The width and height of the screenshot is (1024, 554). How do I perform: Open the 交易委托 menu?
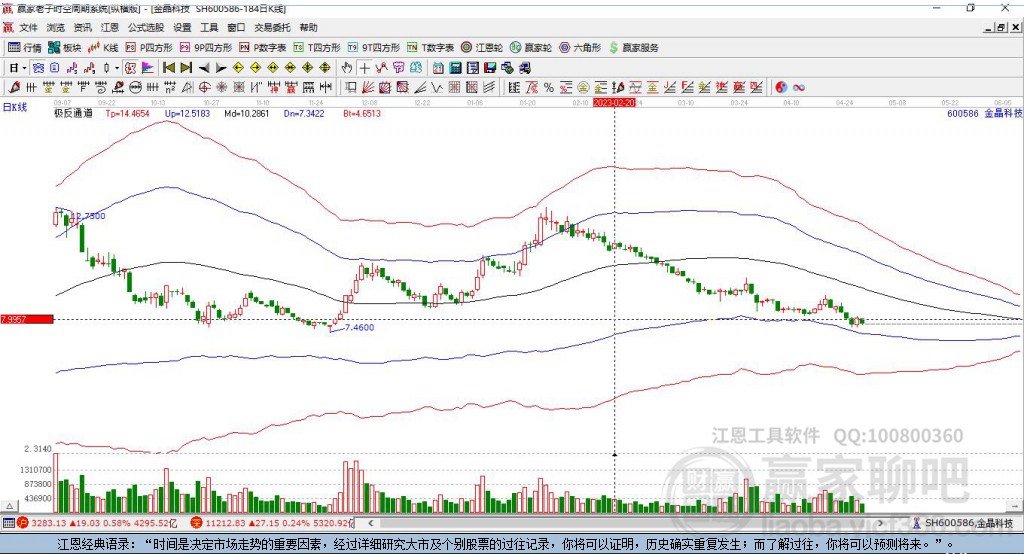(272, 27)
